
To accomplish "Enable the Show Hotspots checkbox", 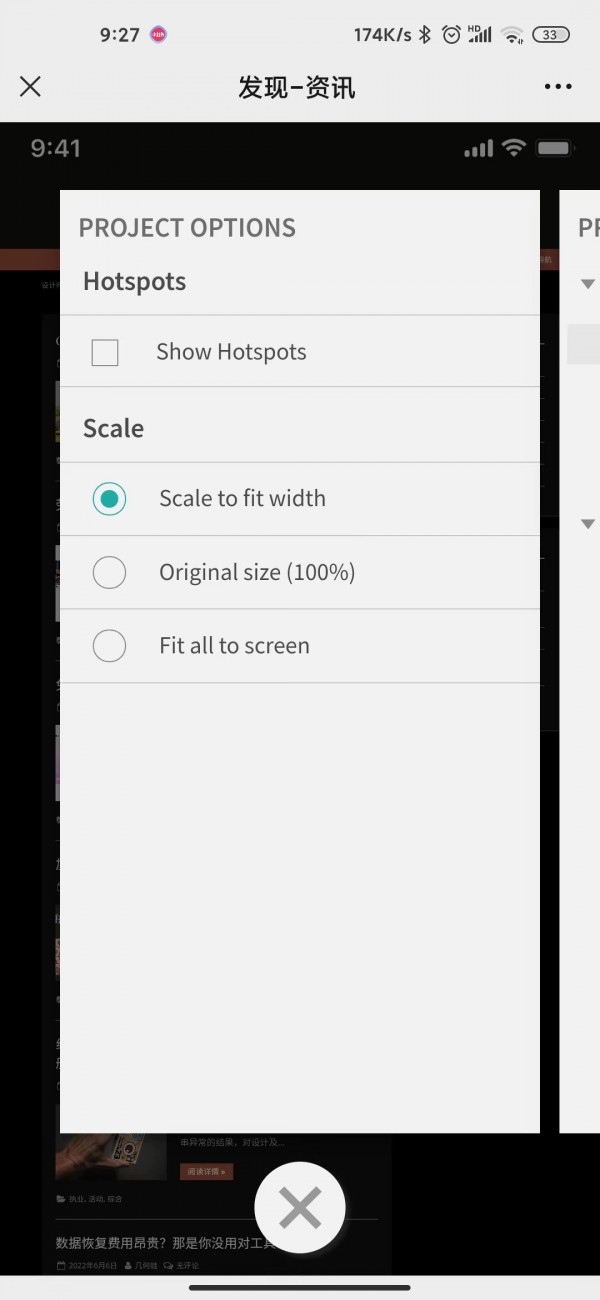I will click(x=105, y=352).
